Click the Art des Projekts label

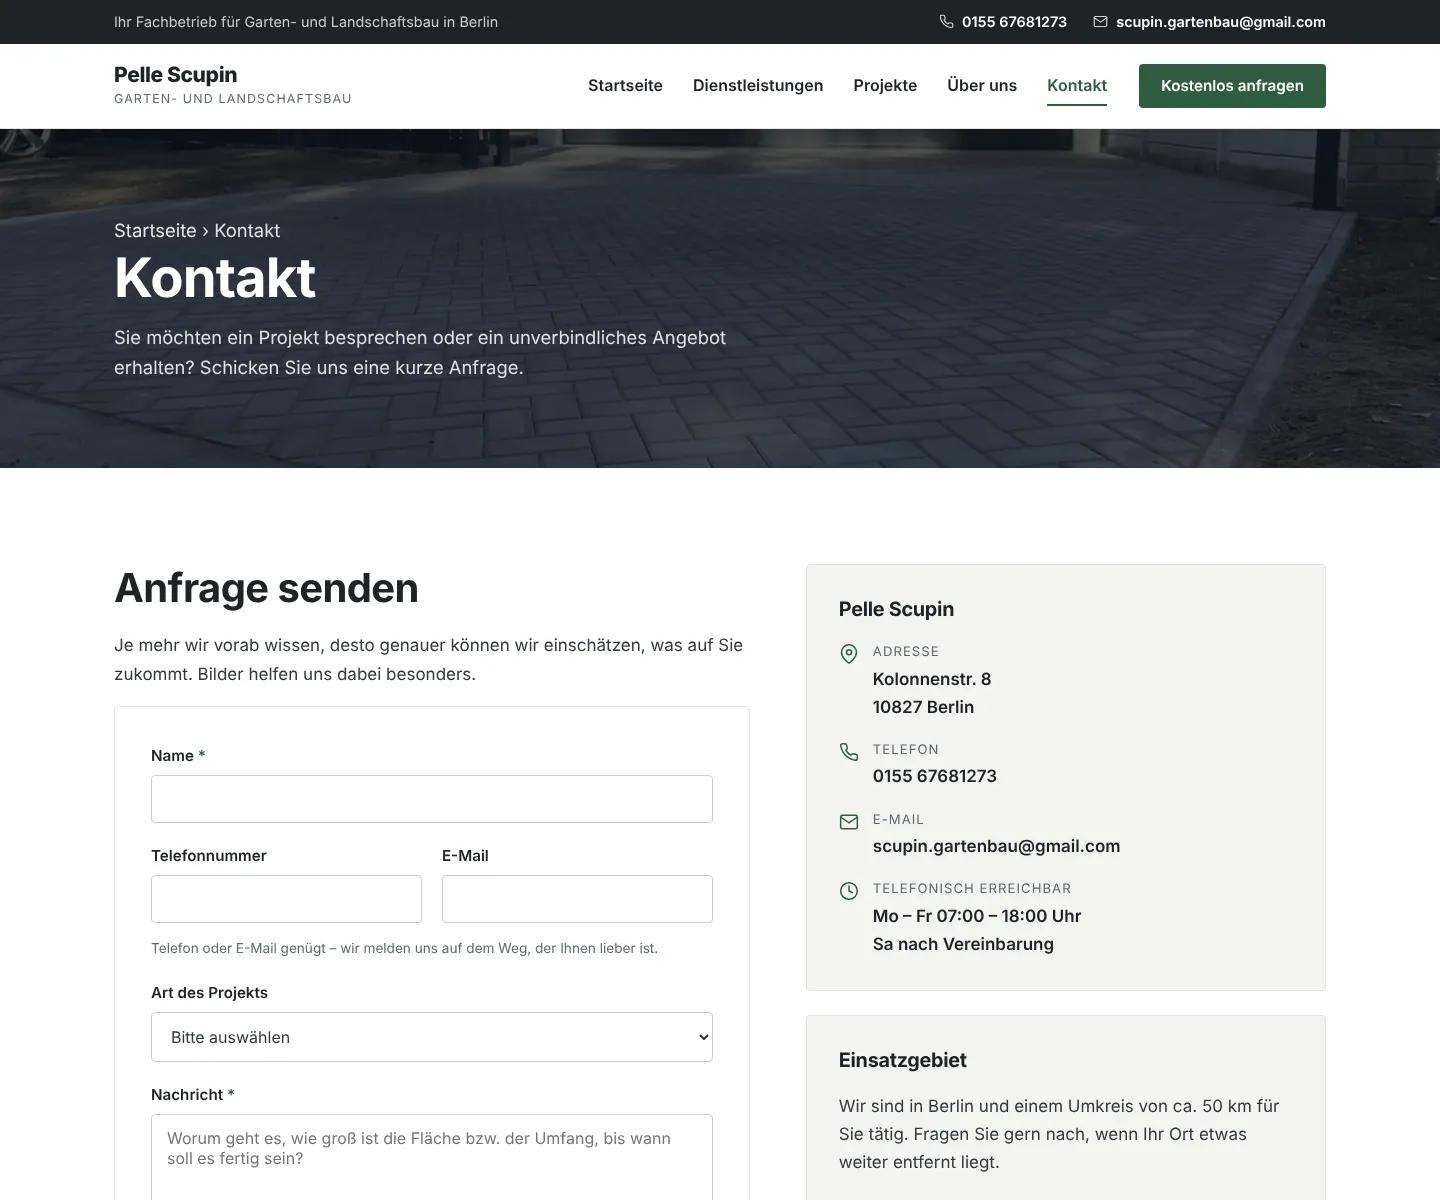(209, 993)
